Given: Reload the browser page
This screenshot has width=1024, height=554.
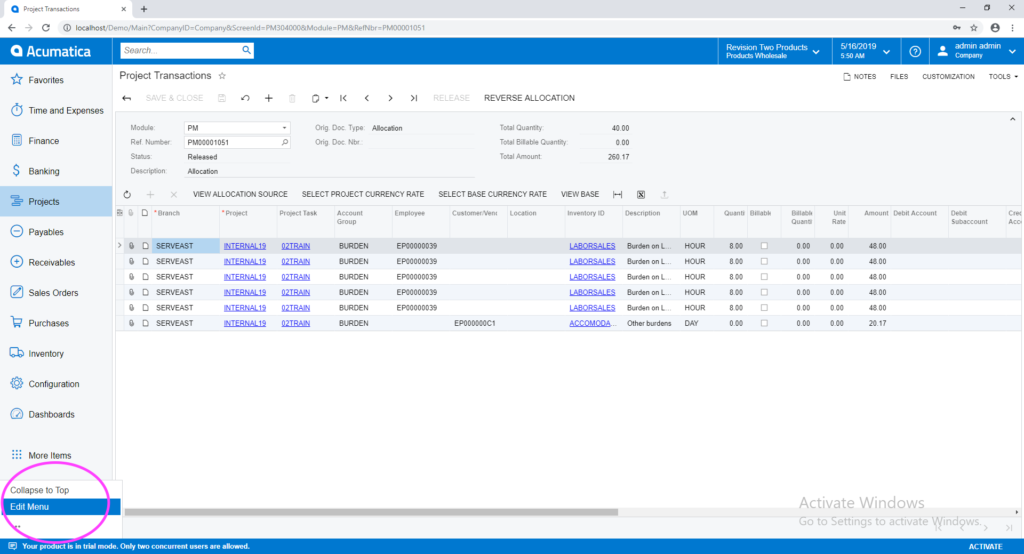Looking at the screenshot, I should (x=46, y=27).
